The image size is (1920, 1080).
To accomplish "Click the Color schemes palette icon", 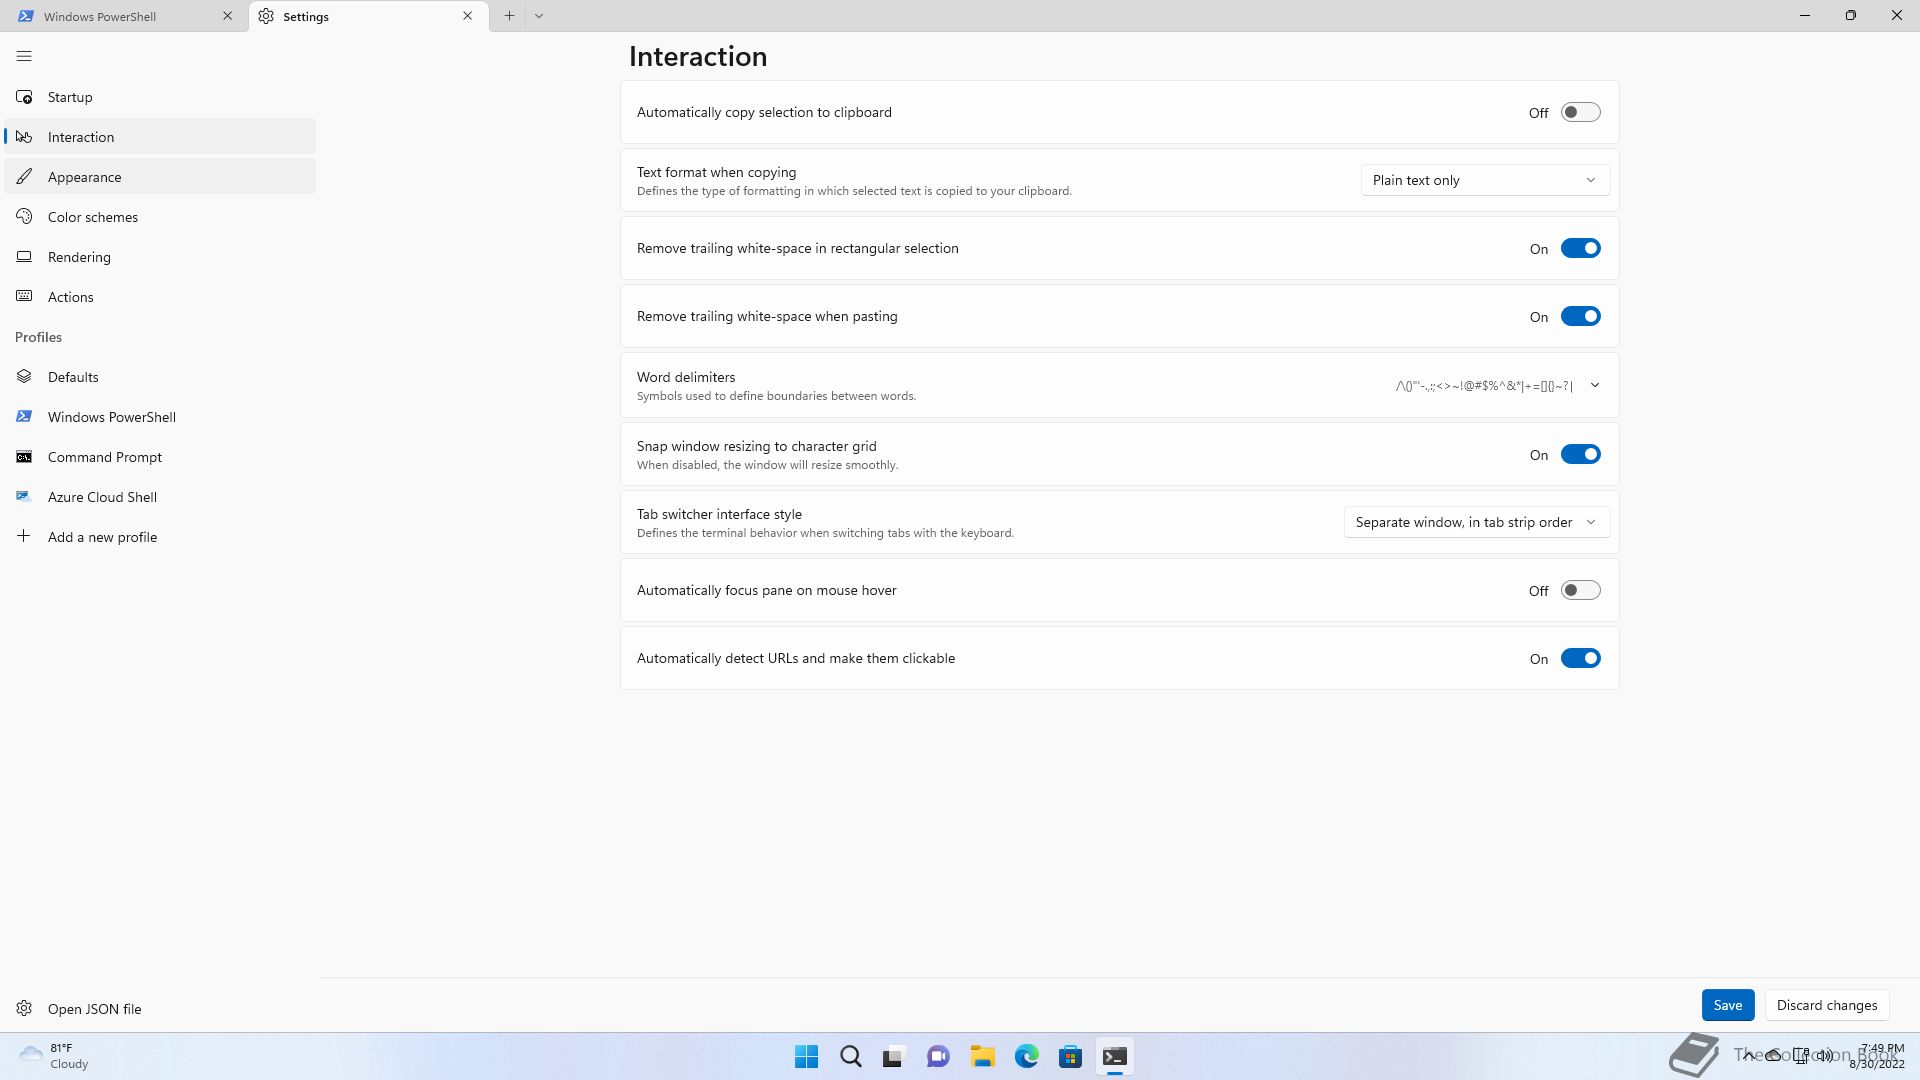I will coord(24,217).
